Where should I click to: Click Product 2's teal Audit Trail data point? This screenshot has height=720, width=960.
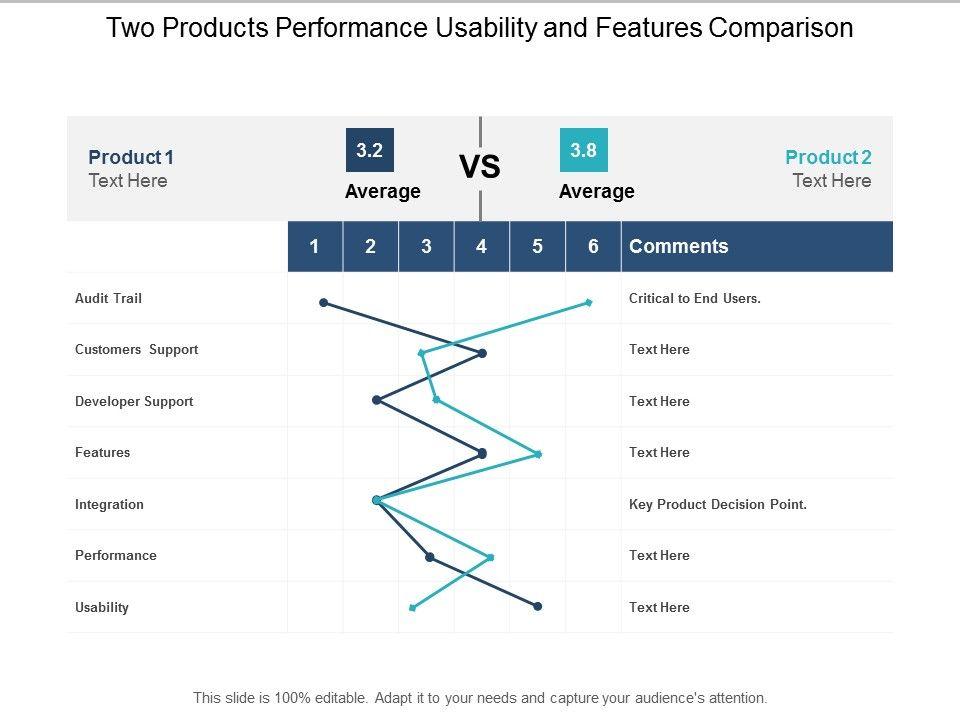point(589,301)
